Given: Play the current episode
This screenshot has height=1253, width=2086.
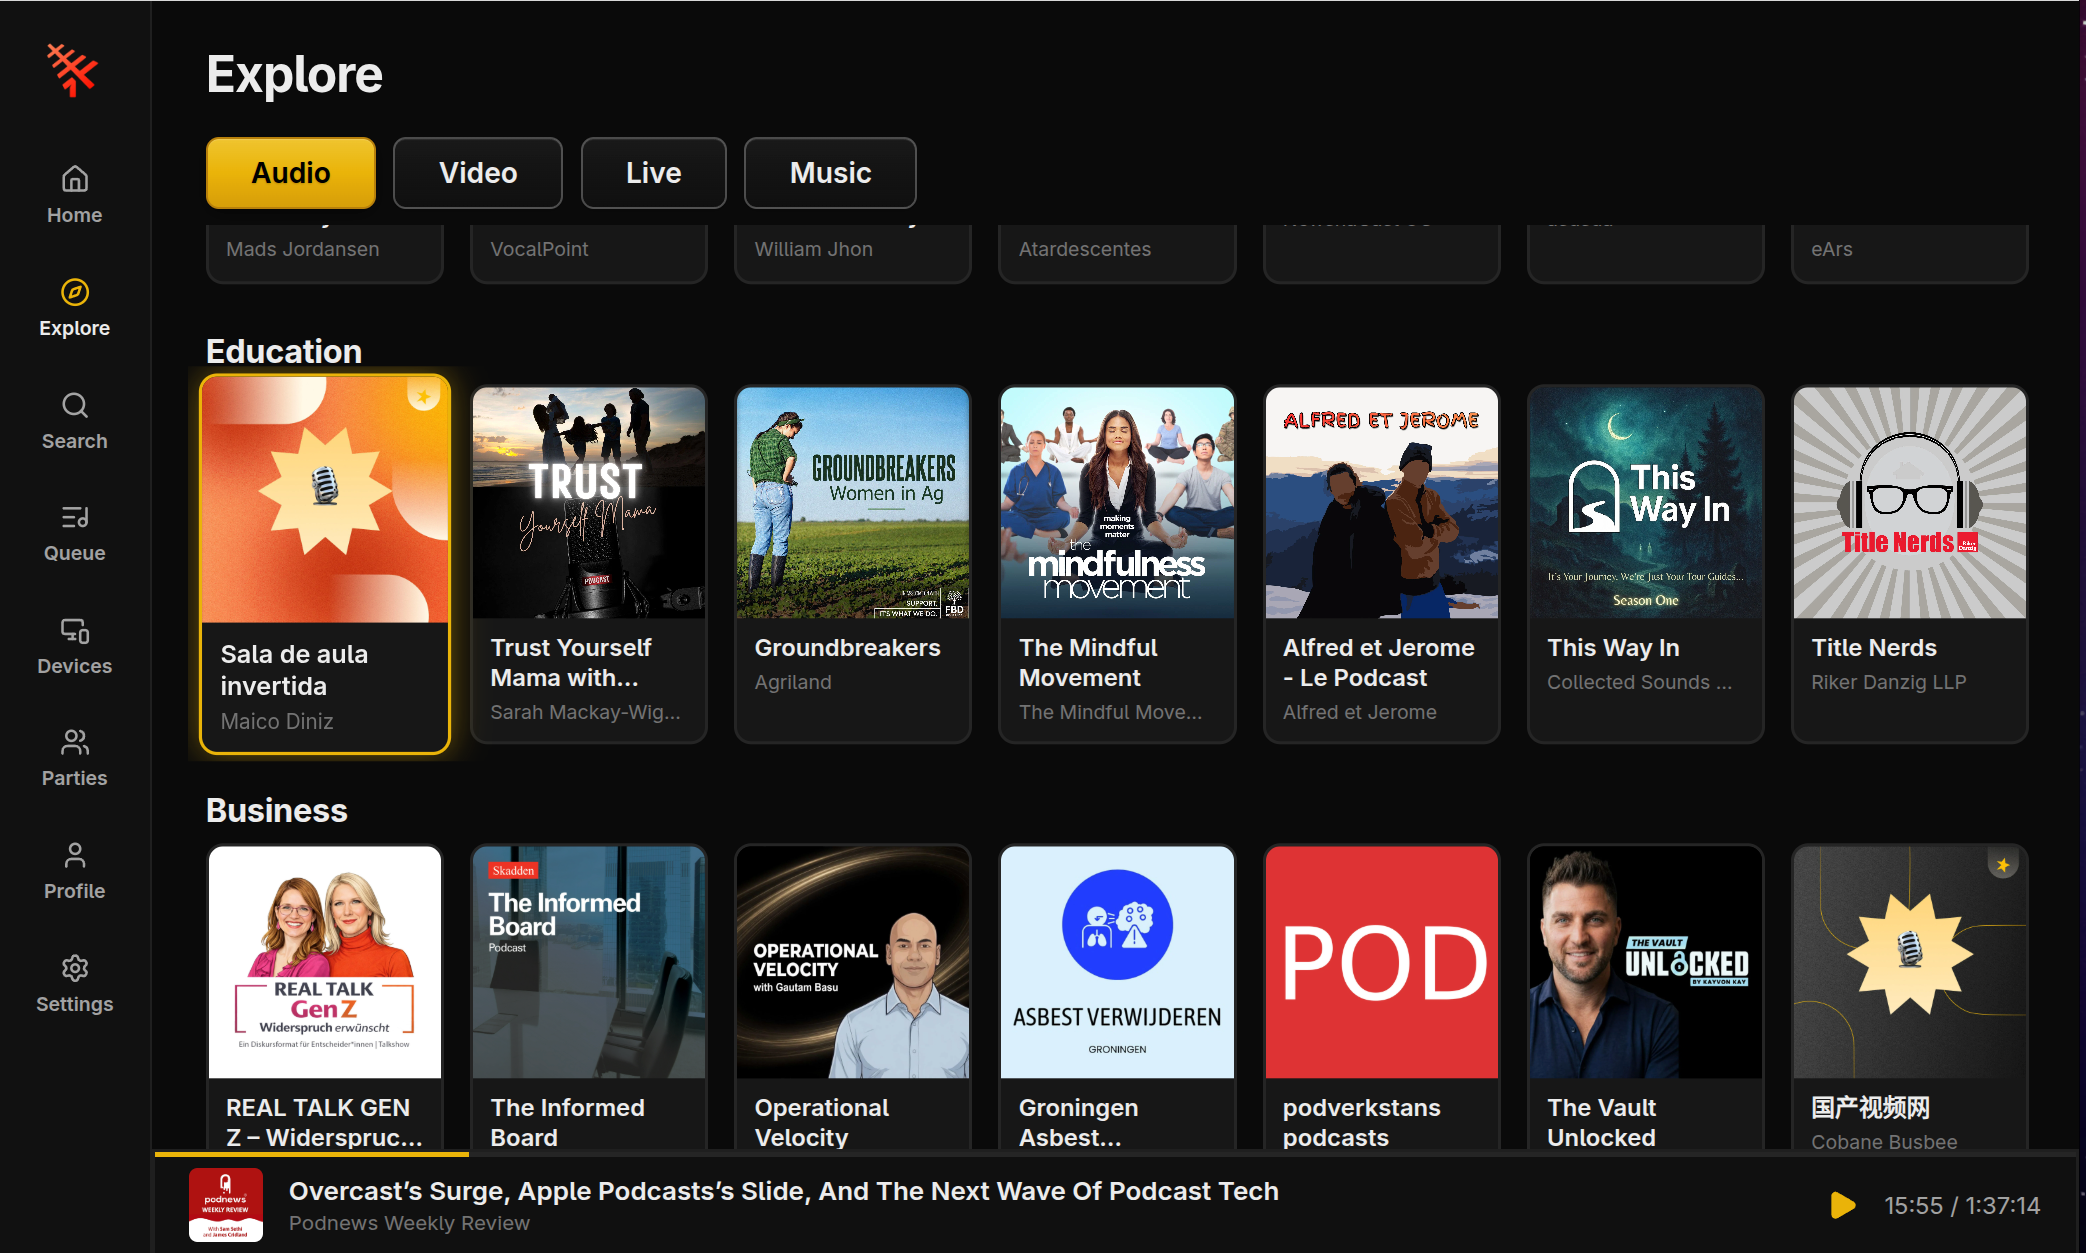Looking at the screenshot, I should pos(1842,1205).
